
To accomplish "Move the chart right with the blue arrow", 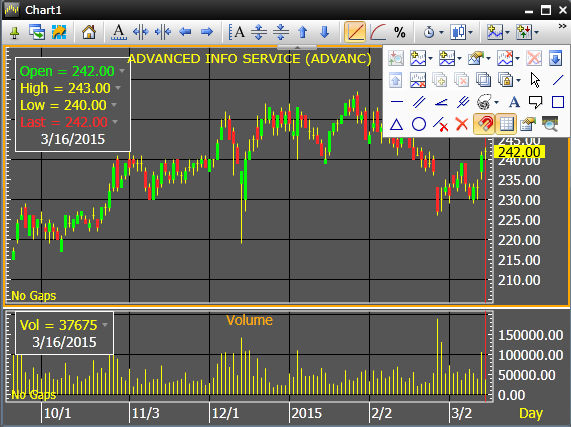I will tap(206, 32).
